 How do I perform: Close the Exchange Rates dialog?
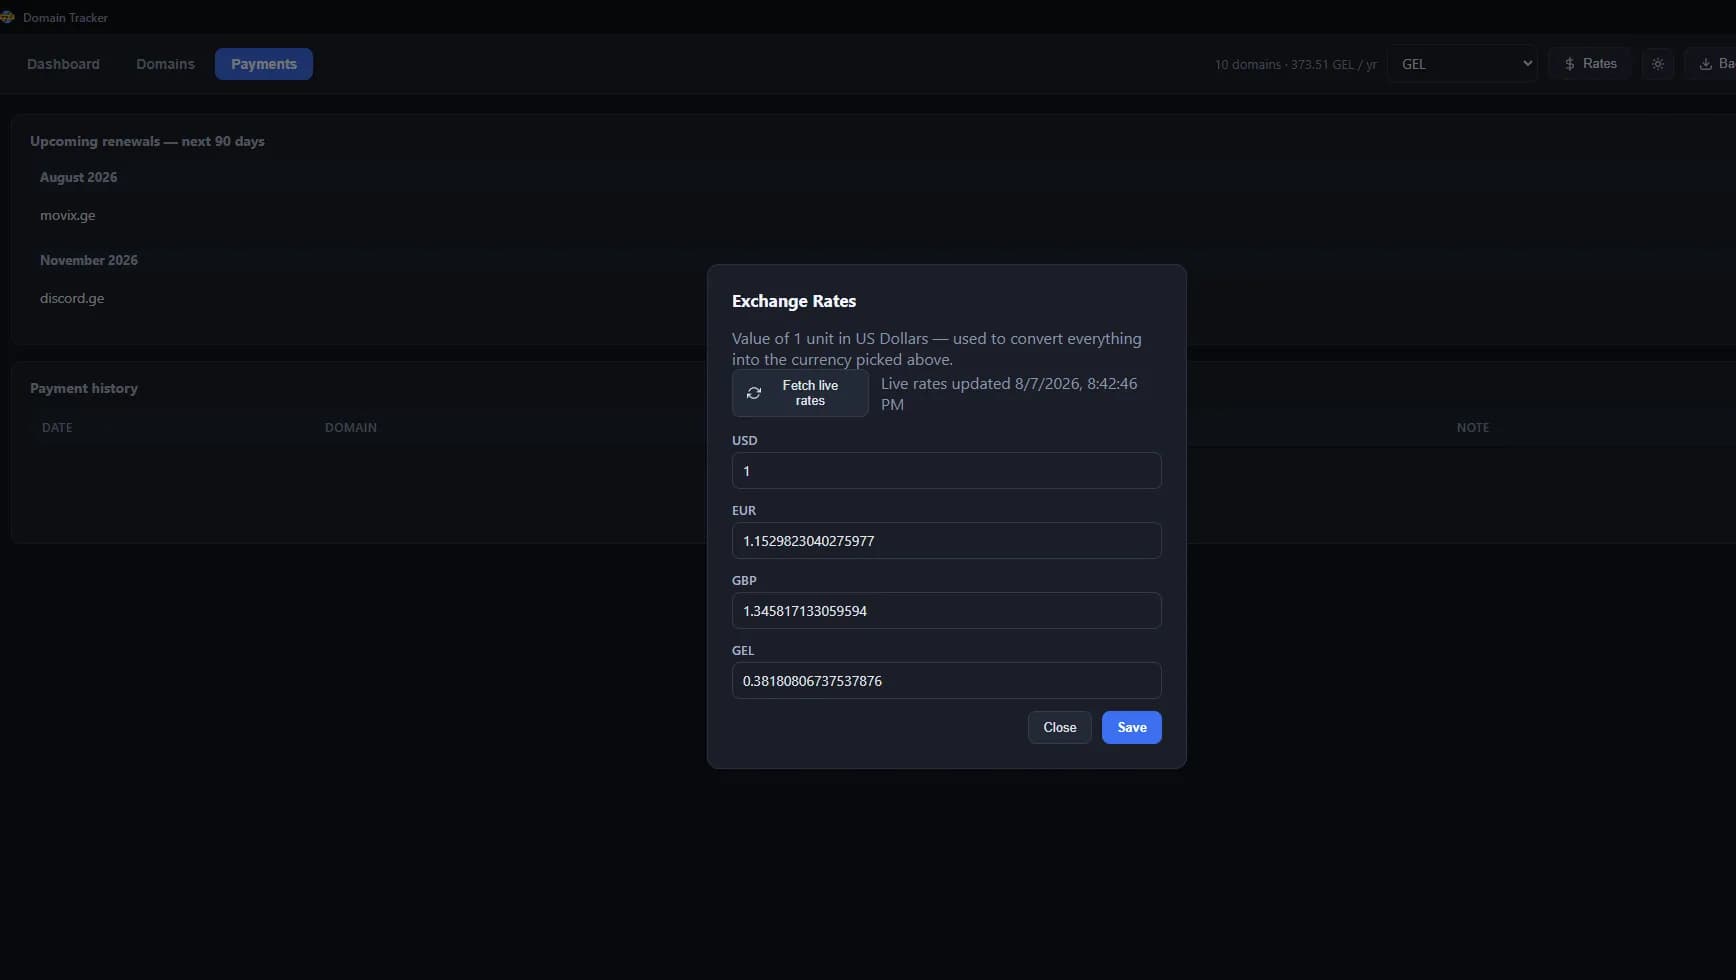(1059, 727)
